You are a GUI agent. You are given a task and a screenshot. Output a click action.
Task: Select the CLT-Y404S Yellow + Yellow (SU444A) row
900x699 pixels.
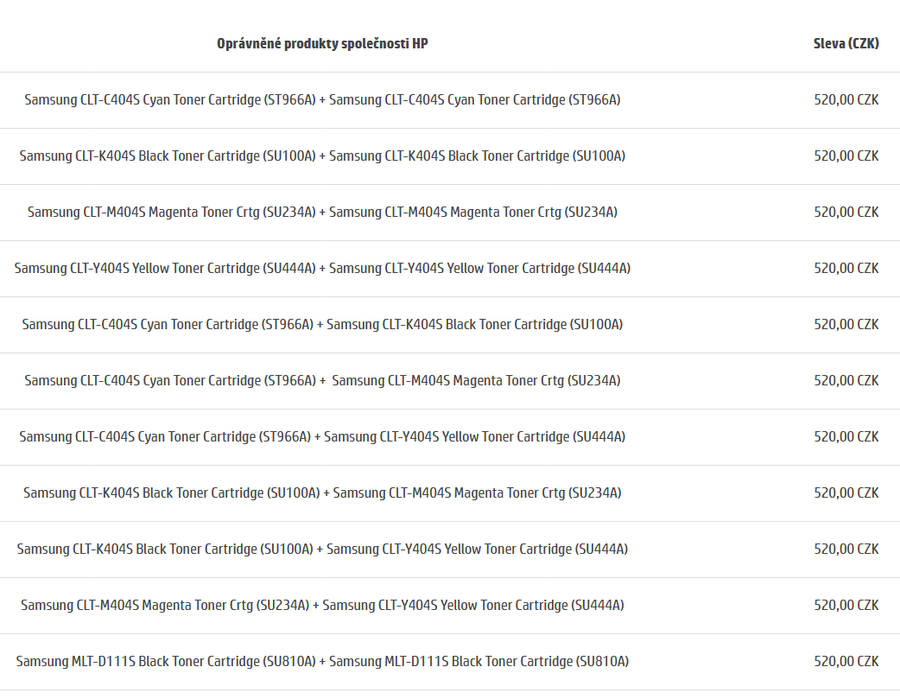(x=450, y=269)
